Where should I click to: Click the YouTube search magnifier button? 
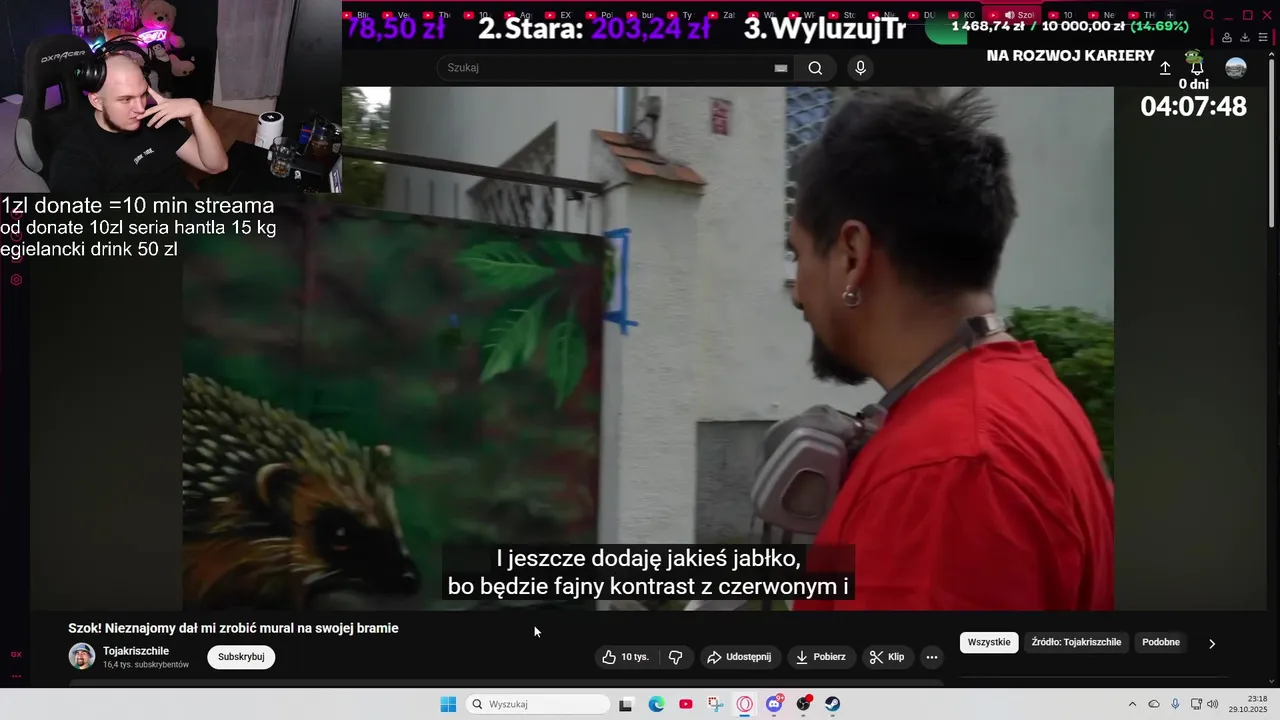click(815, 68)
